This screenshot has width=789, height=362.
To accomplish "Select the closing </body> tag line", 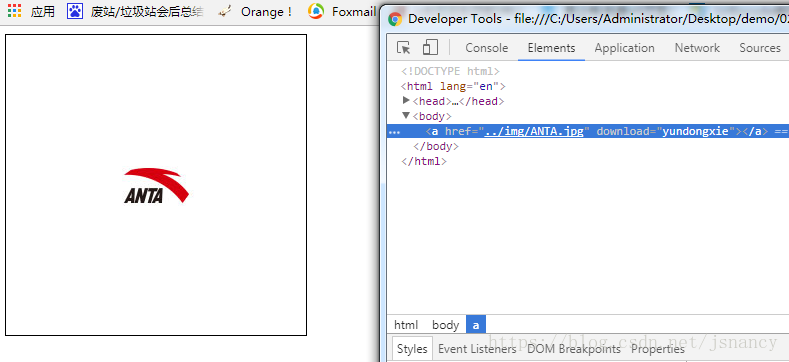I will pos(435,147).
